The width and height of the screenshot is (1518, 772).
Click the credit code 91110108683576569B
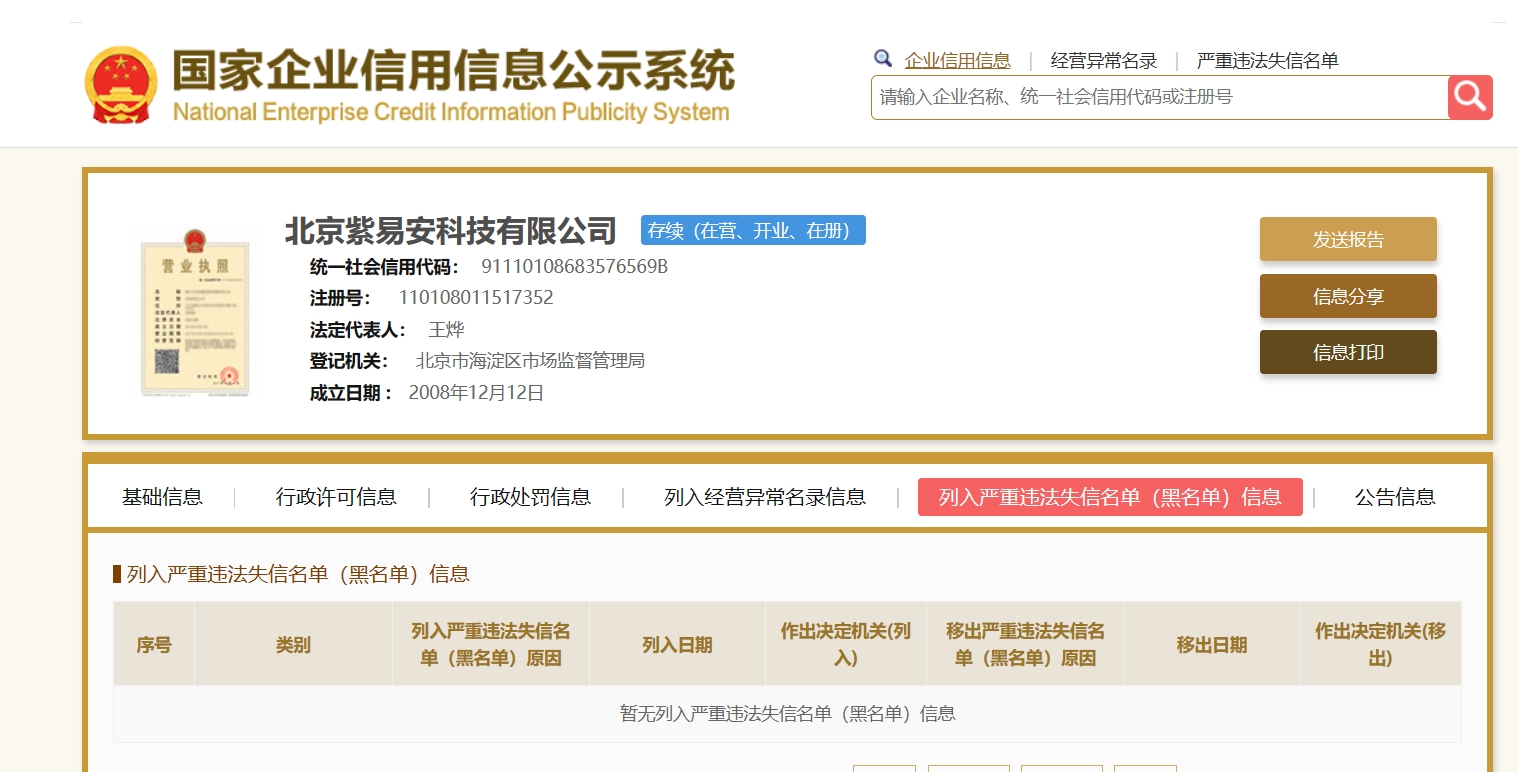coord(575,267)
